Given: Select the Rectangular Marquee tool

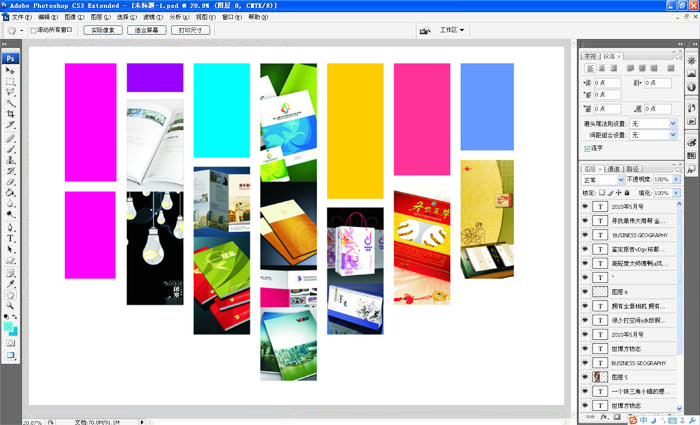Looking at the screenshot, I should pos(11,81).
